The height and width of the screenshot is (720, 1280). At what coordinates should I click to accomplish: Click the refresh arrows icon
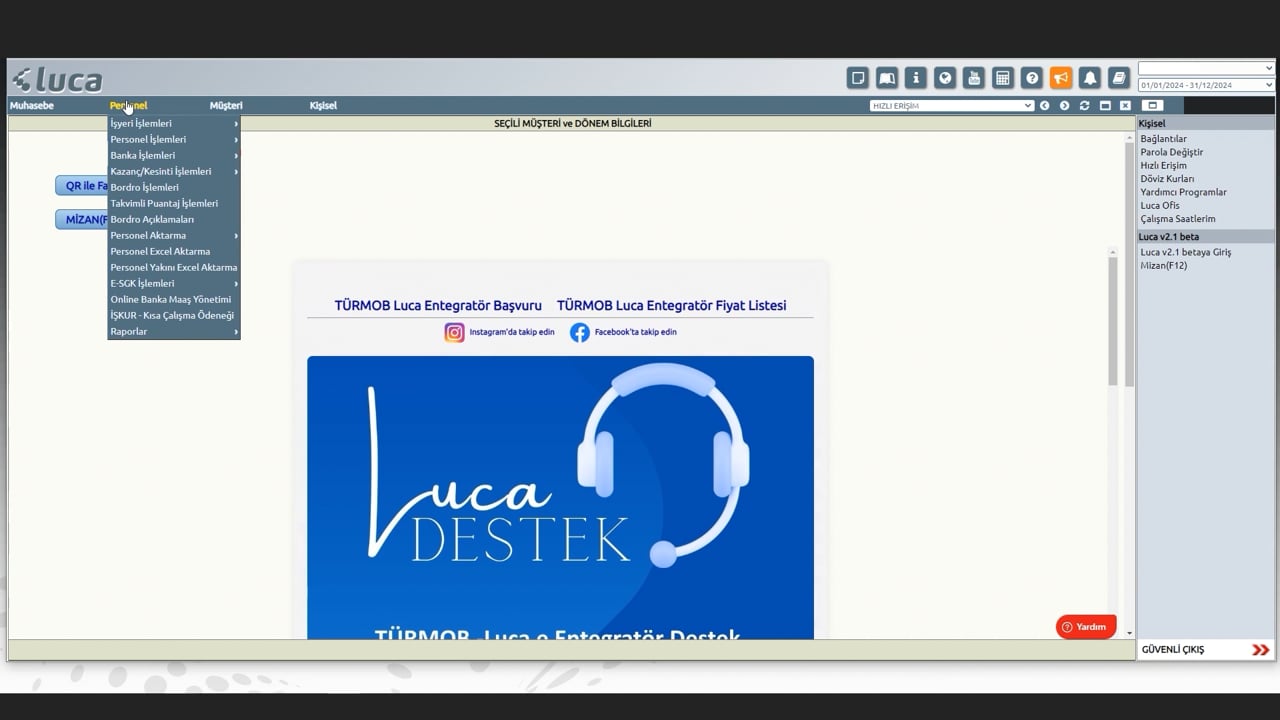(1084, 105)
